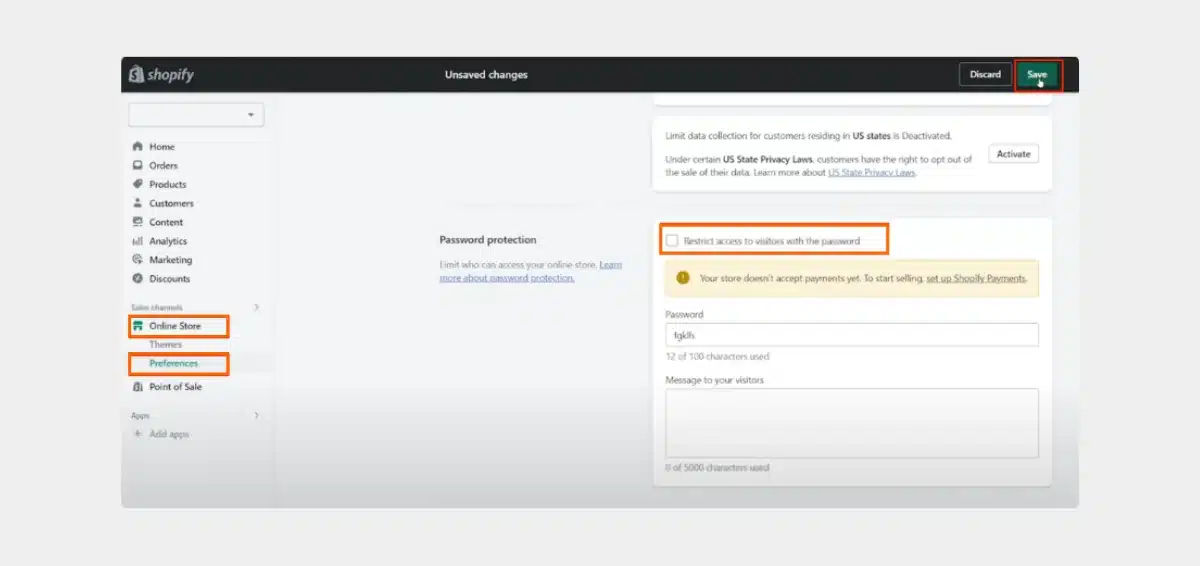
Task: Click the Customers person icon
Action: click(138, 203)
